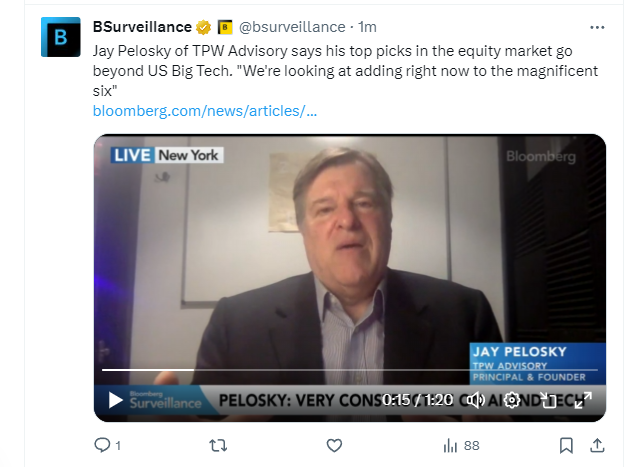629x467 pixels.
Task: Click the BSurveillance display name
Action: [141, 27]
